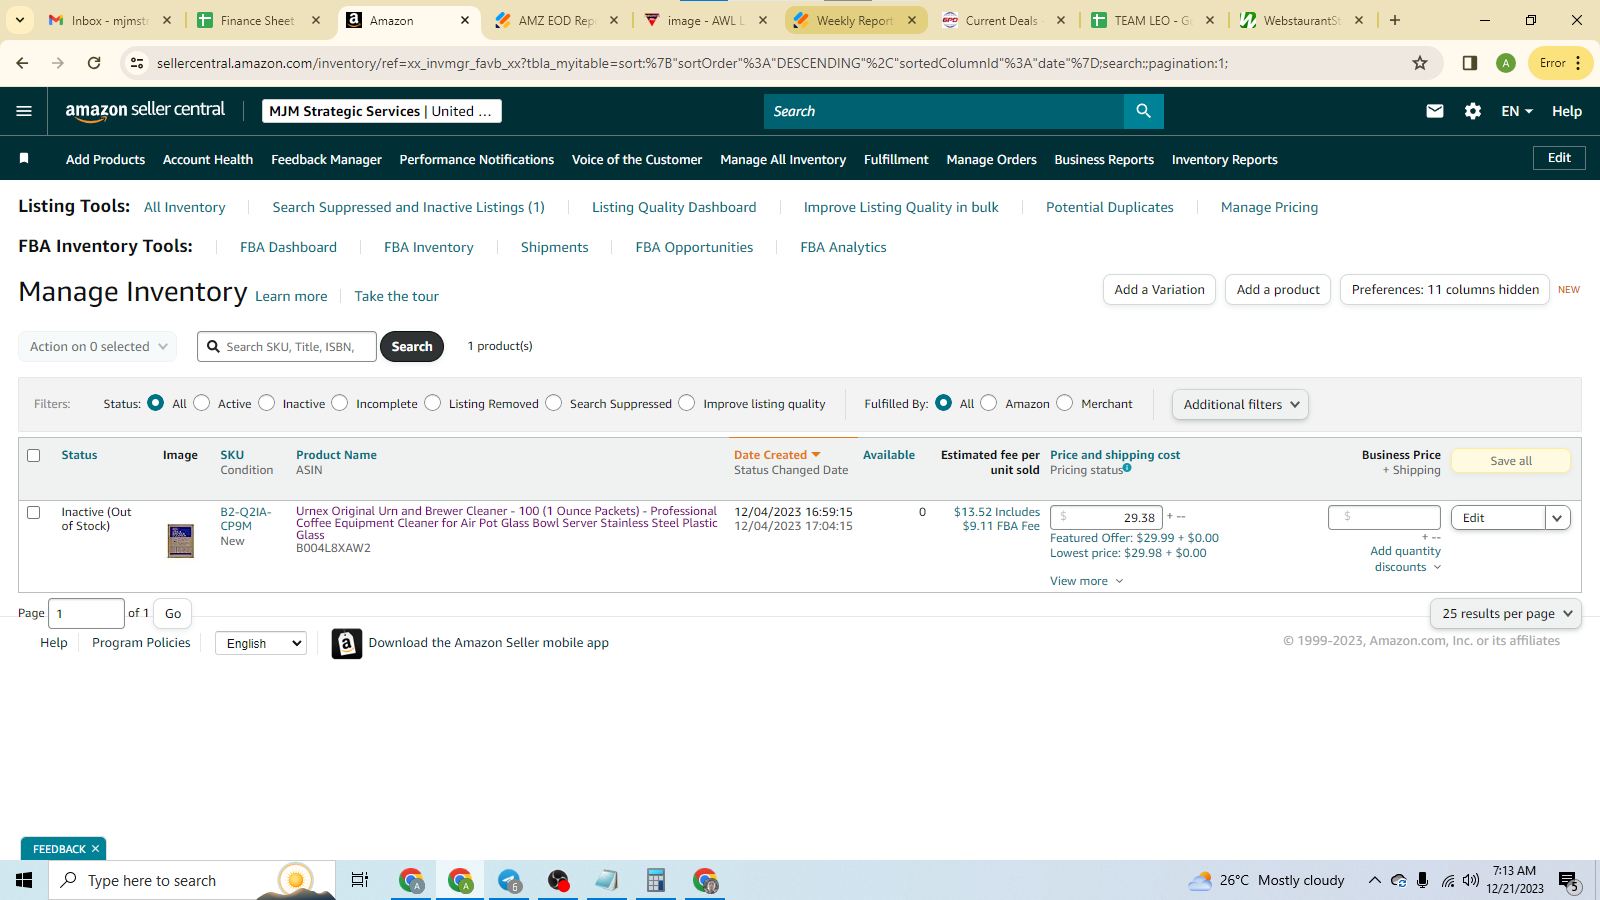Click the Save all button

pos(1511,461)
